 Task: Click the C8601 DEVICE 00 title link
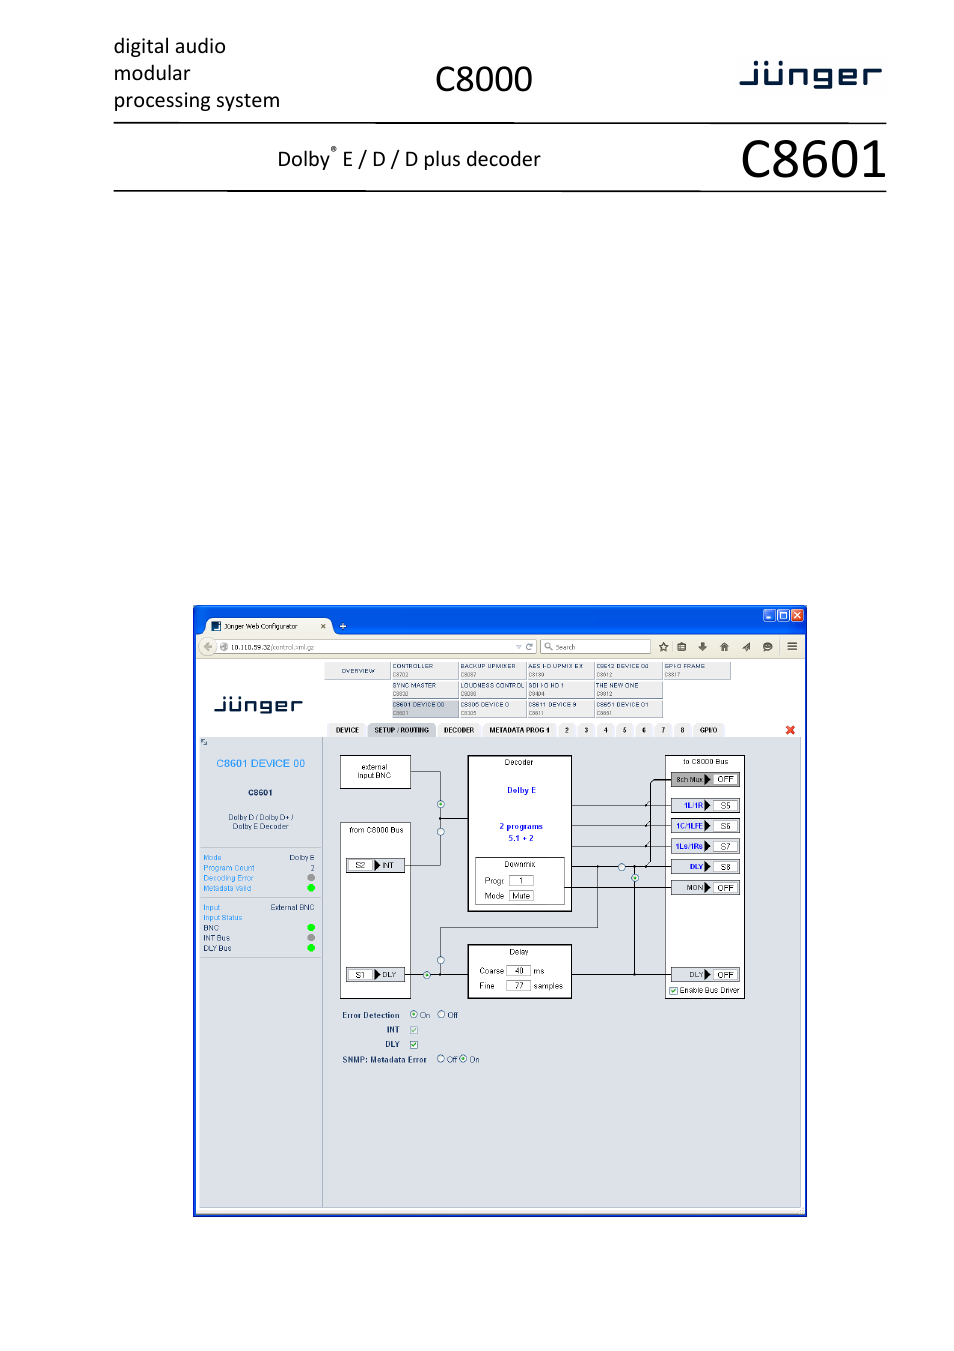click(x=261, y=764)
